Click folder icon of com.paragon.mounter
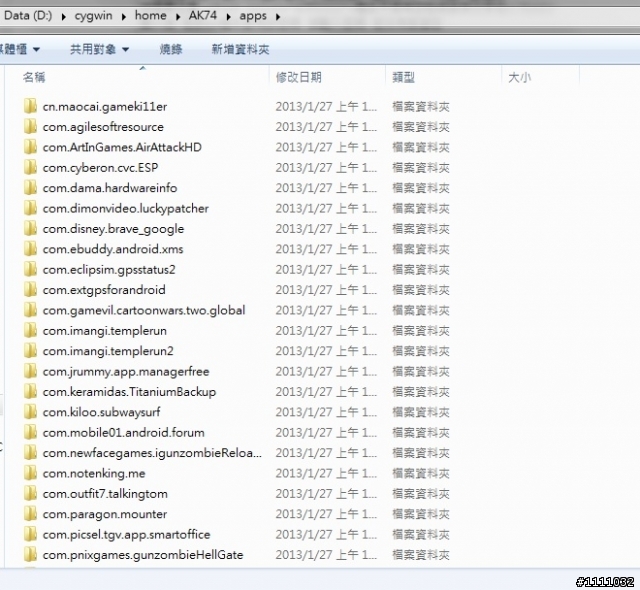Screen dimensions: 640x590 click(31, 514)
